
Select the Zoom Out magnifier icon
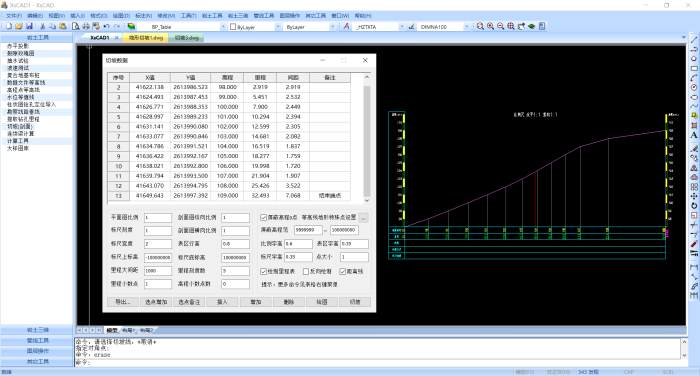point(500,27)
